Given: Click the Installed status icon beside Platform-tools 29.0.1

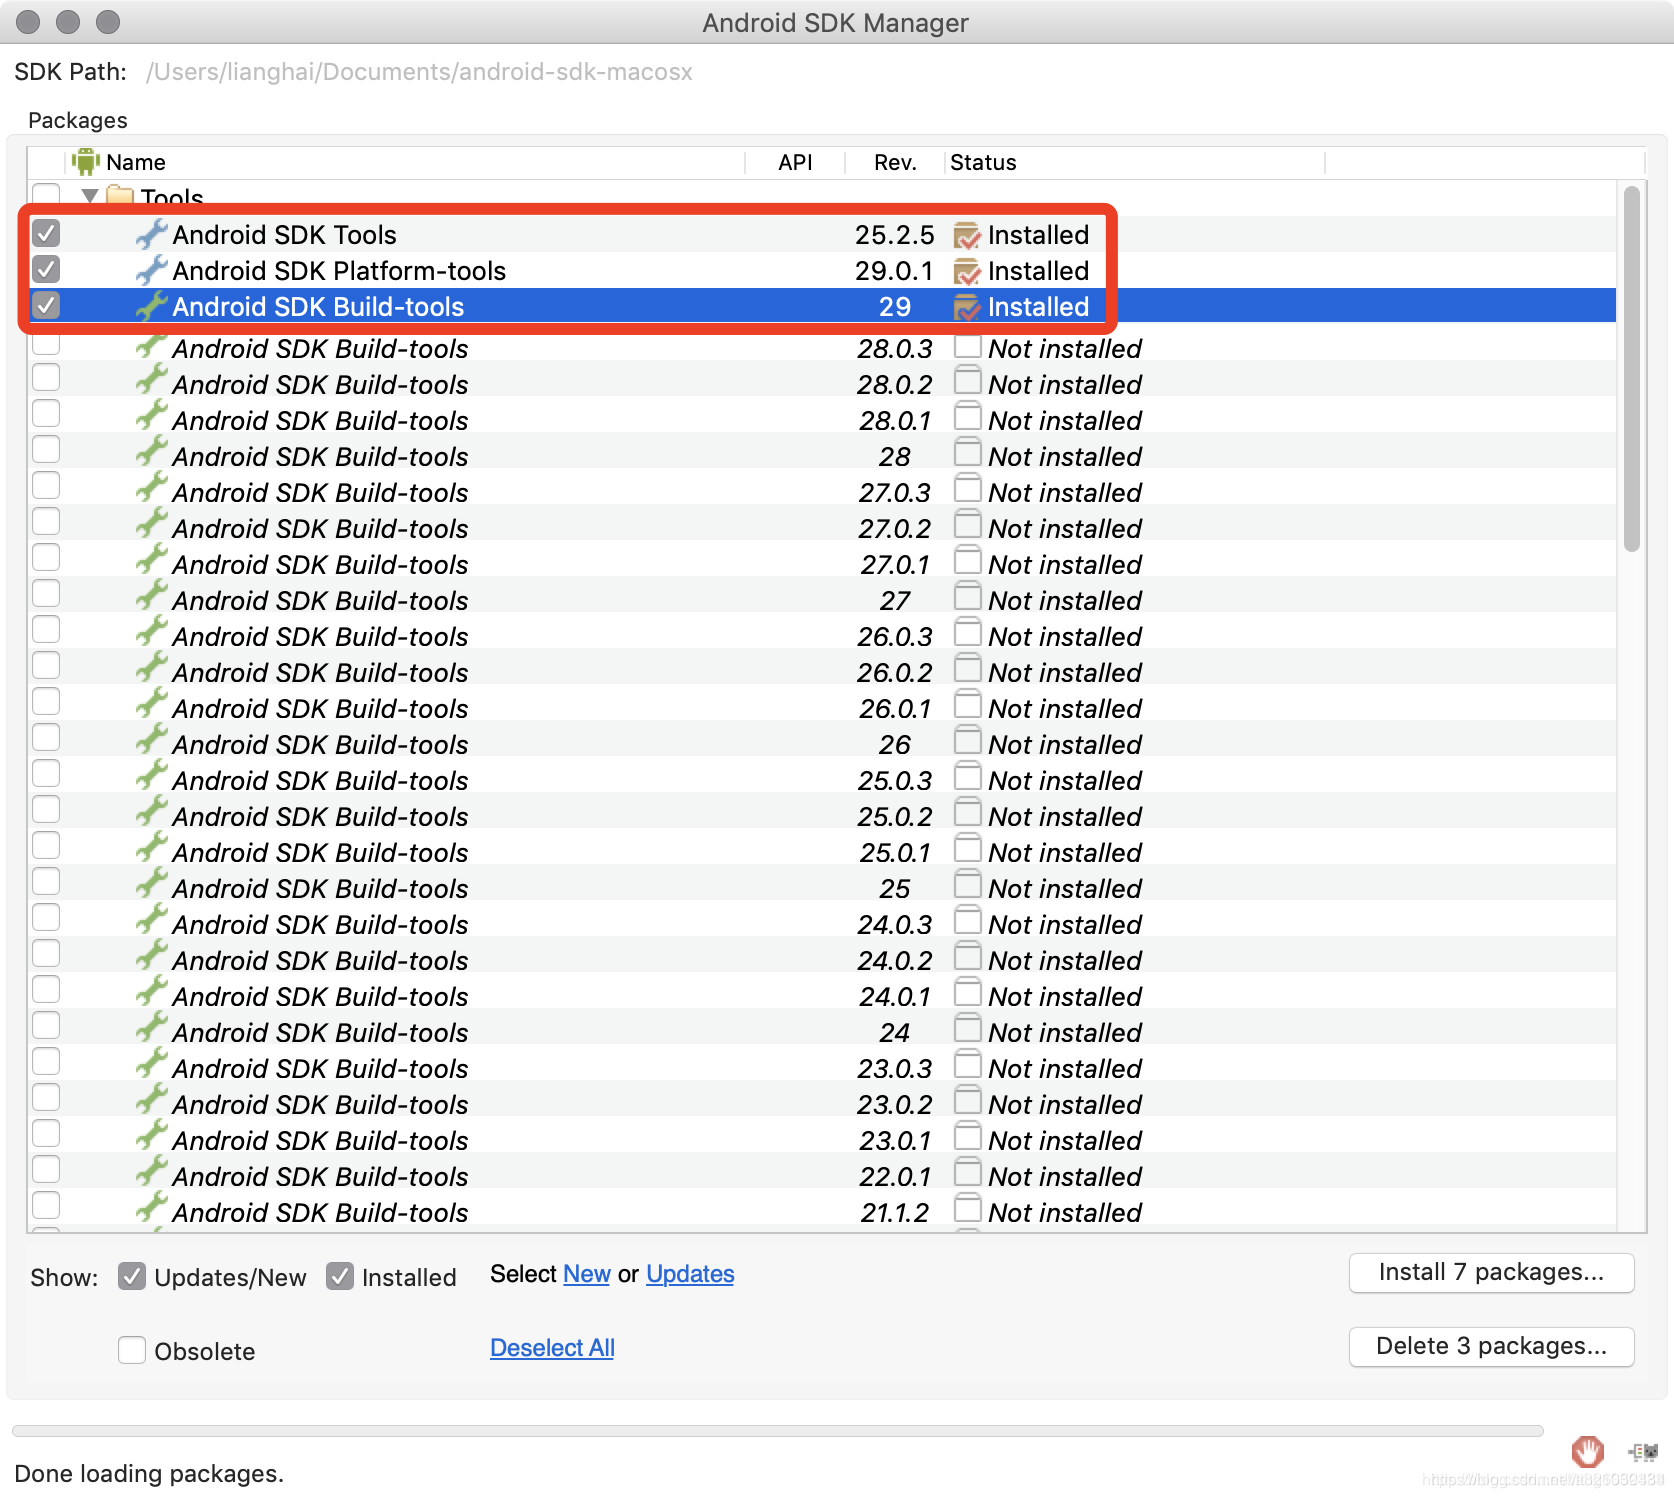Looking at the screenshot, I should [x=966, y=270].
